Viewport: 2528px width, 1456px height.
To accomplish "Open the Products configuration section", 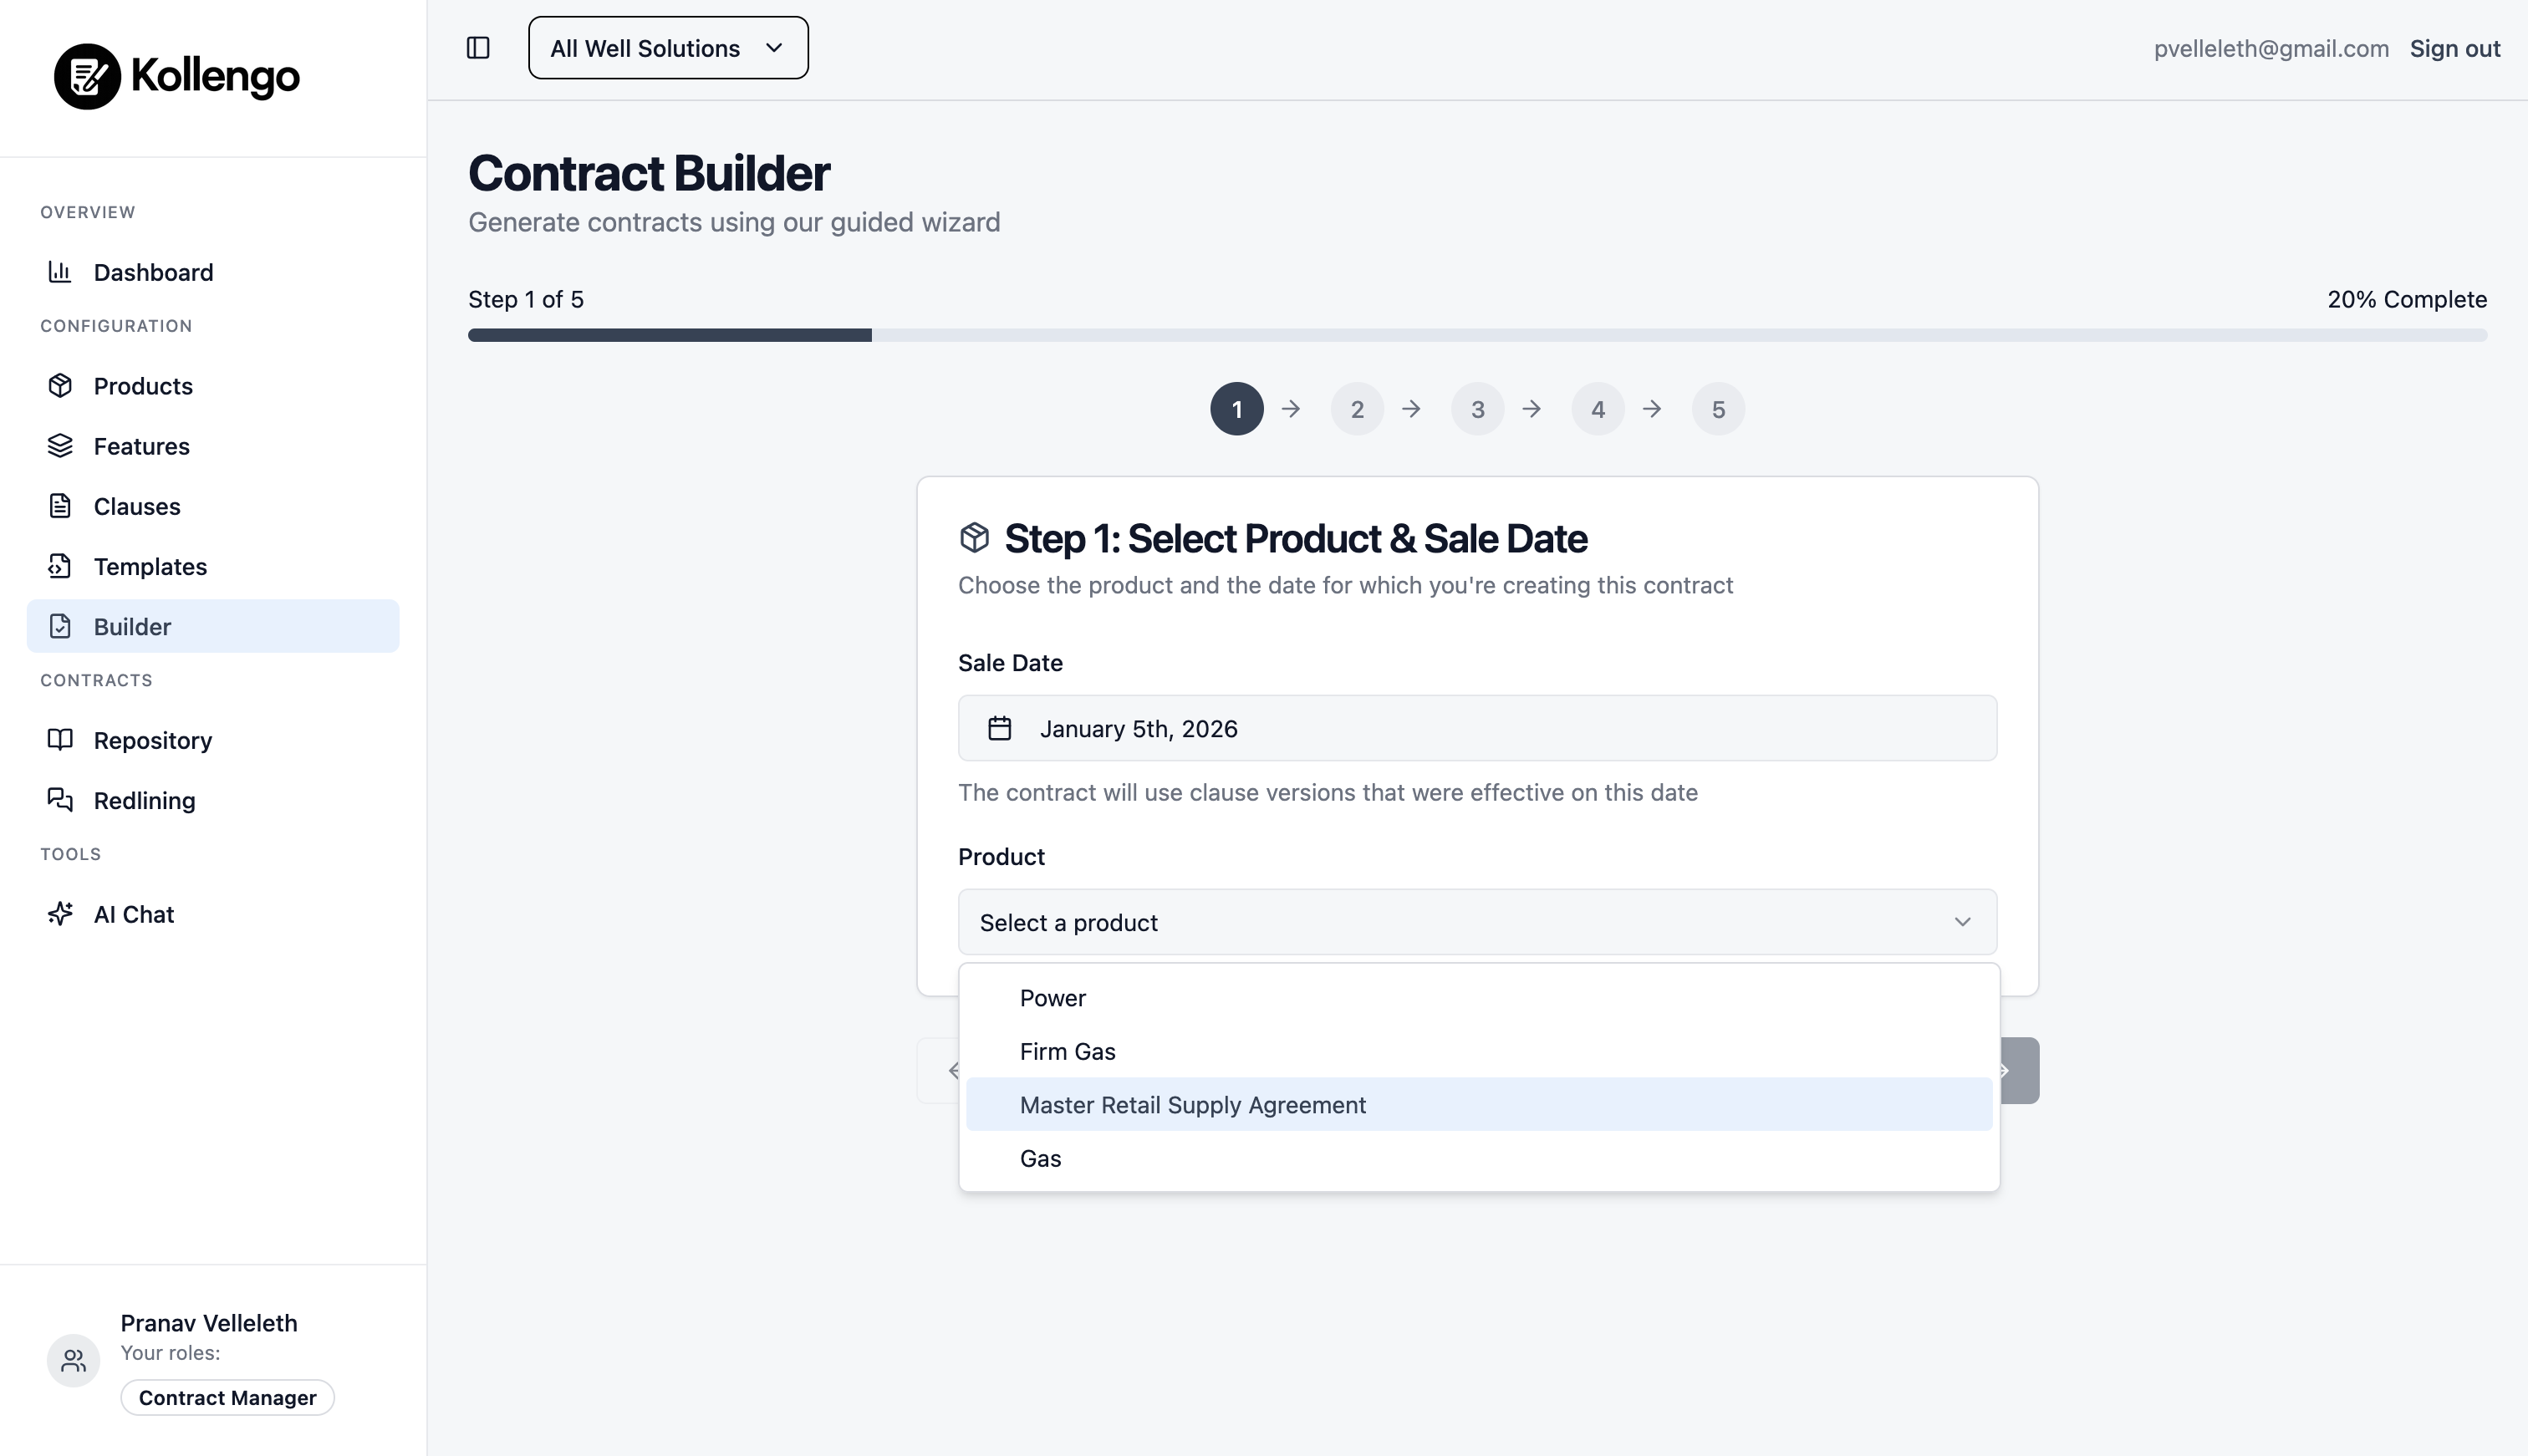I will coord(143,385).
